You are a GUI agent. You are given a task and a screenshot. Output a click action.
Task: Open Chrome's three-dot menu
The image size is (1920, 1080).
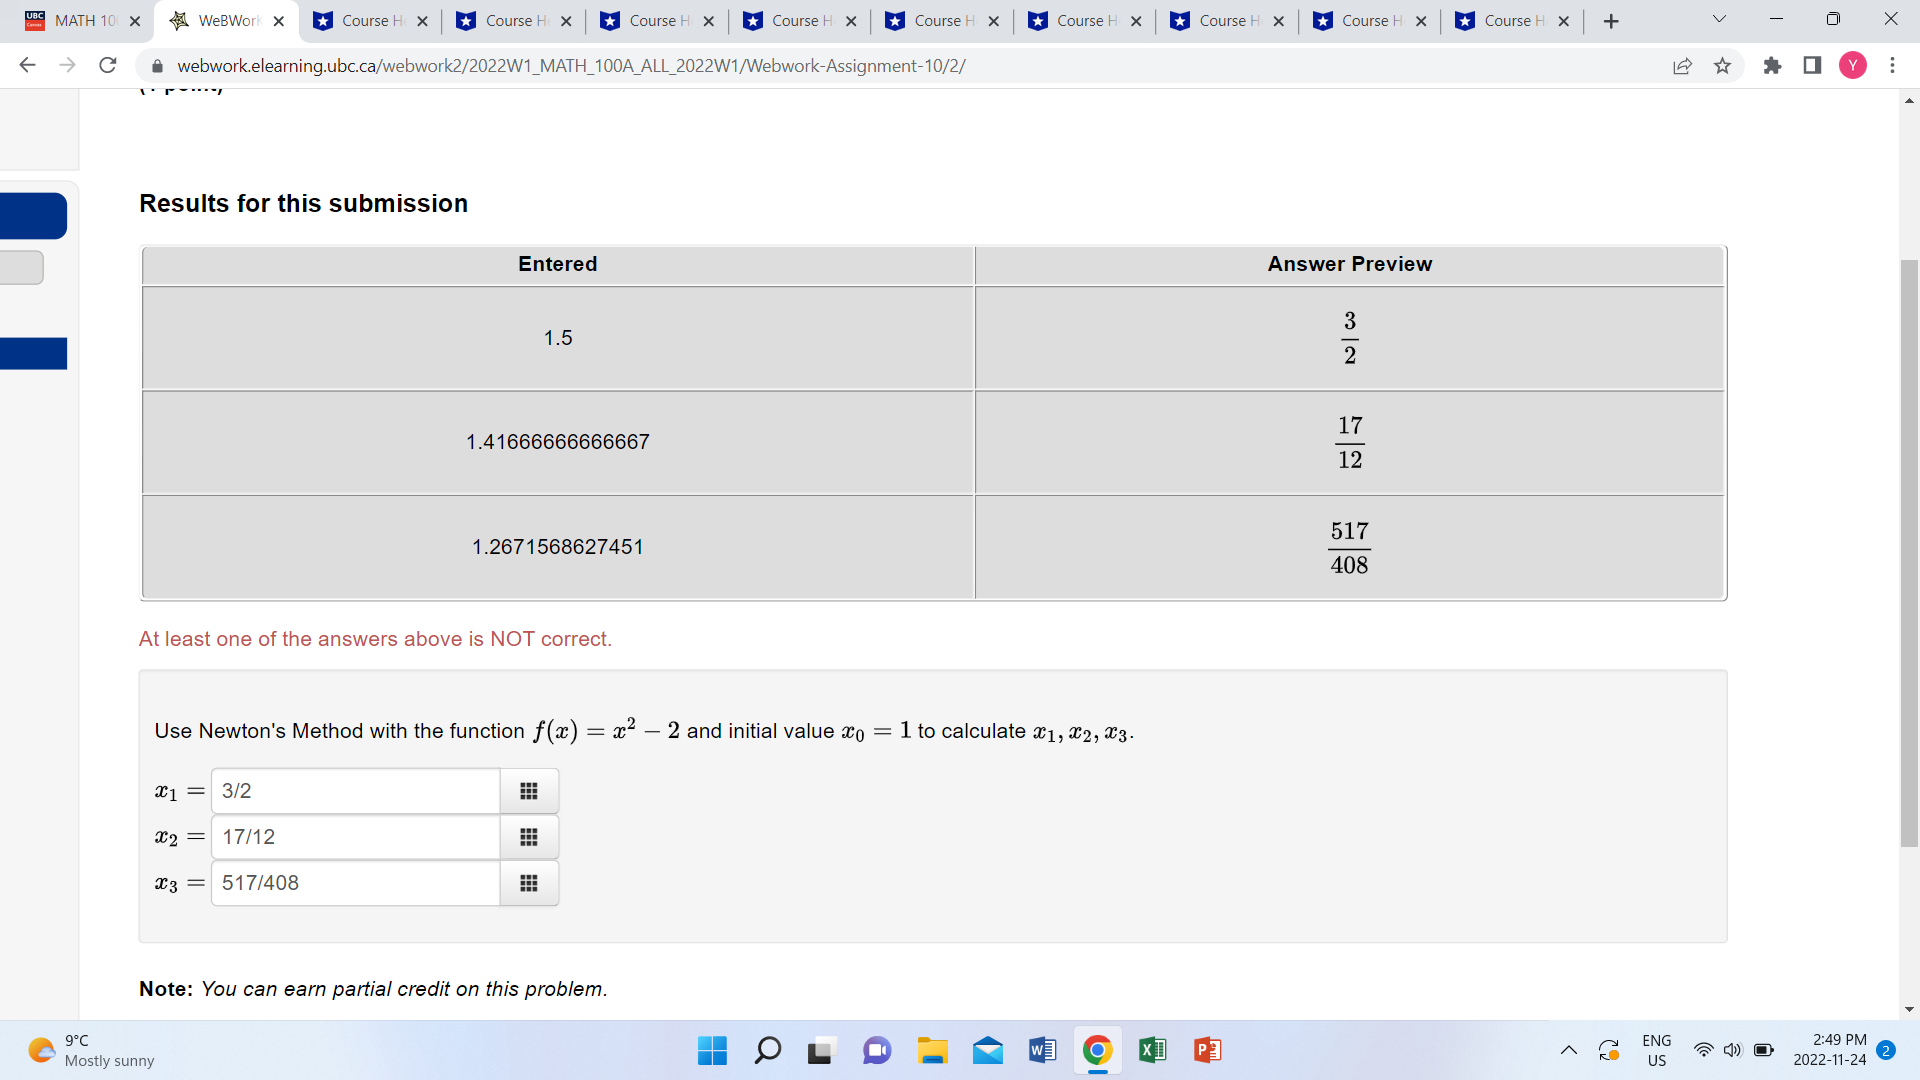[x=1892, y=66]
